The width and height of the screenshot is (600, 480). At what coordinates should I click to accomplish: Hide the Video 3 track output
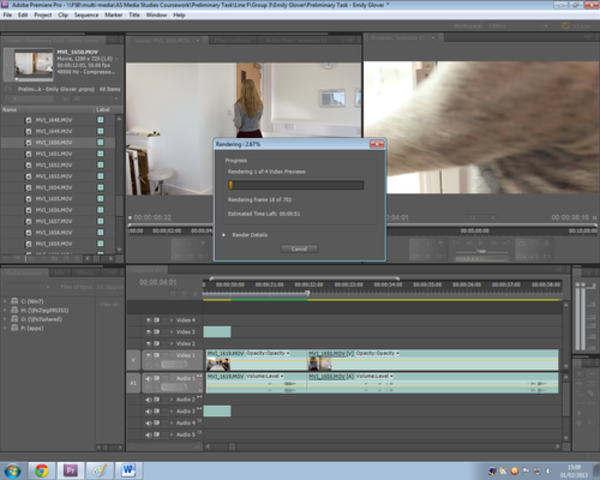(x=148, y=332)
